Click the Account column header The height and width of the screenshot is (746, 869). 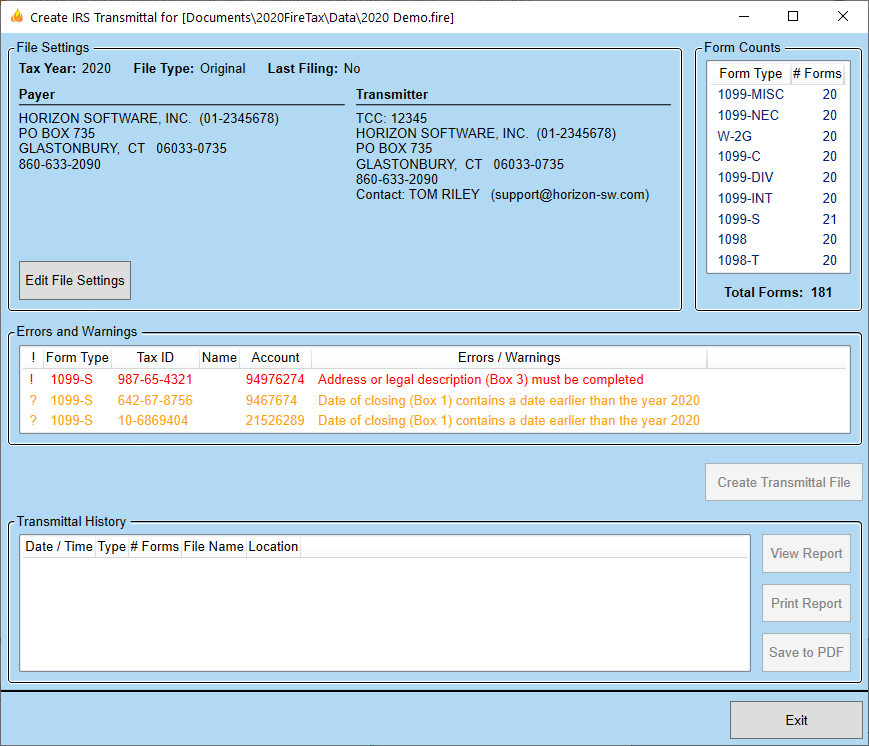(275, 357)
